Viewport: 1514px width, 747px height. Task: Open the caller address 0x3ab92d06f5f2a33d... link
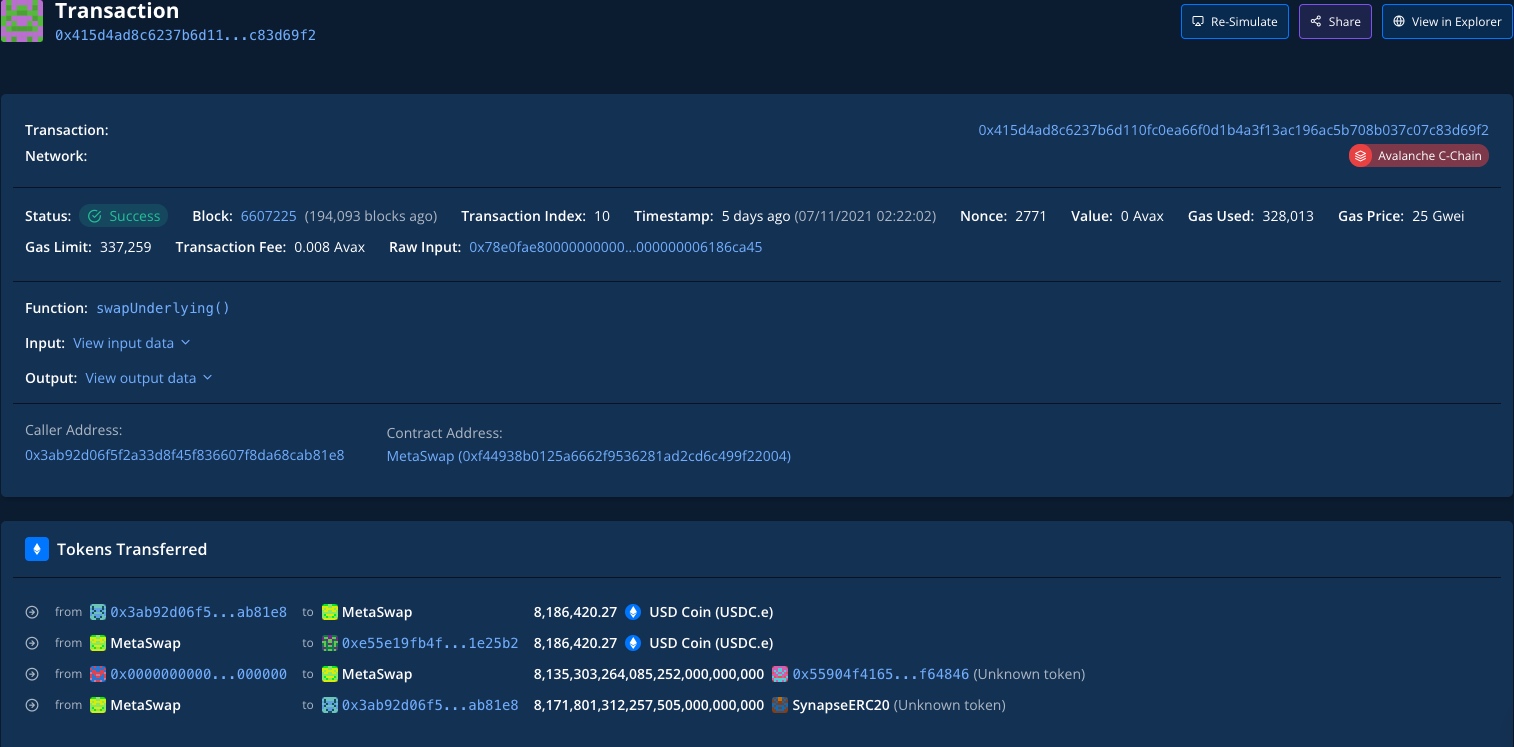tap(185, 455)
